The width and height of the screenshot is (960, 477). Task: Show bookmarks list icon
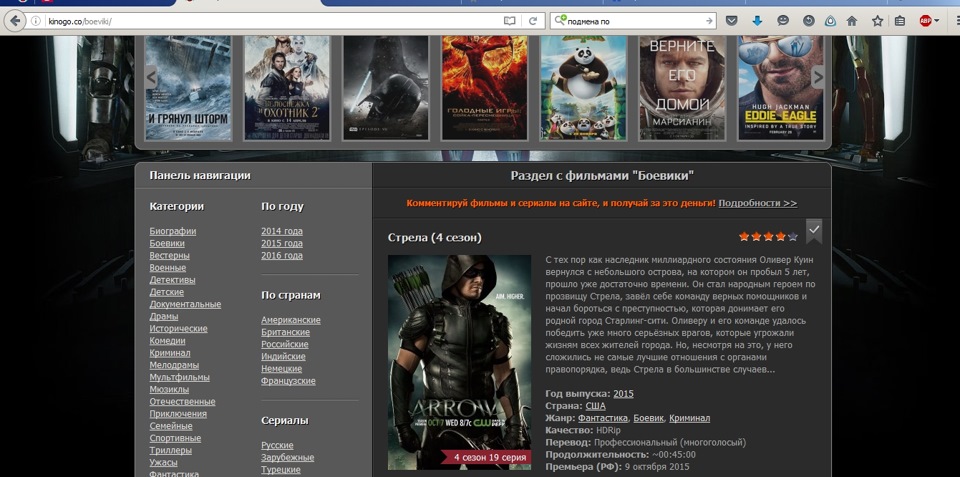tap(899, 21)
